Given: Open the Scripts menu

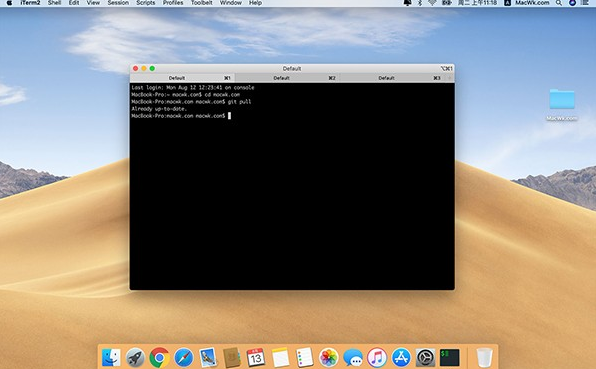Looking at the screenshot, I should pos(146,3).
